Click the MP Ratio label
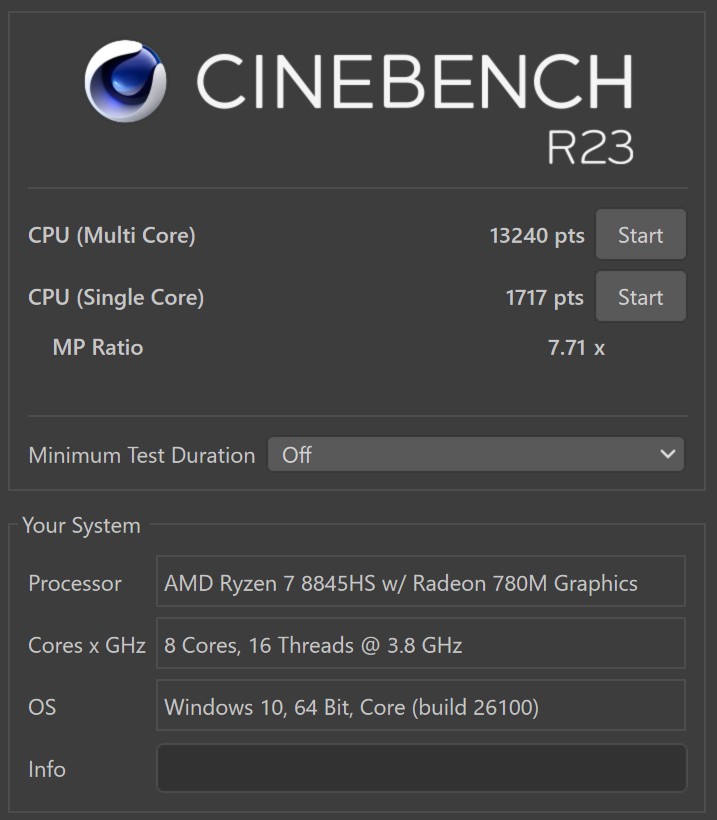The image size is (717, 820). point(98,348)
